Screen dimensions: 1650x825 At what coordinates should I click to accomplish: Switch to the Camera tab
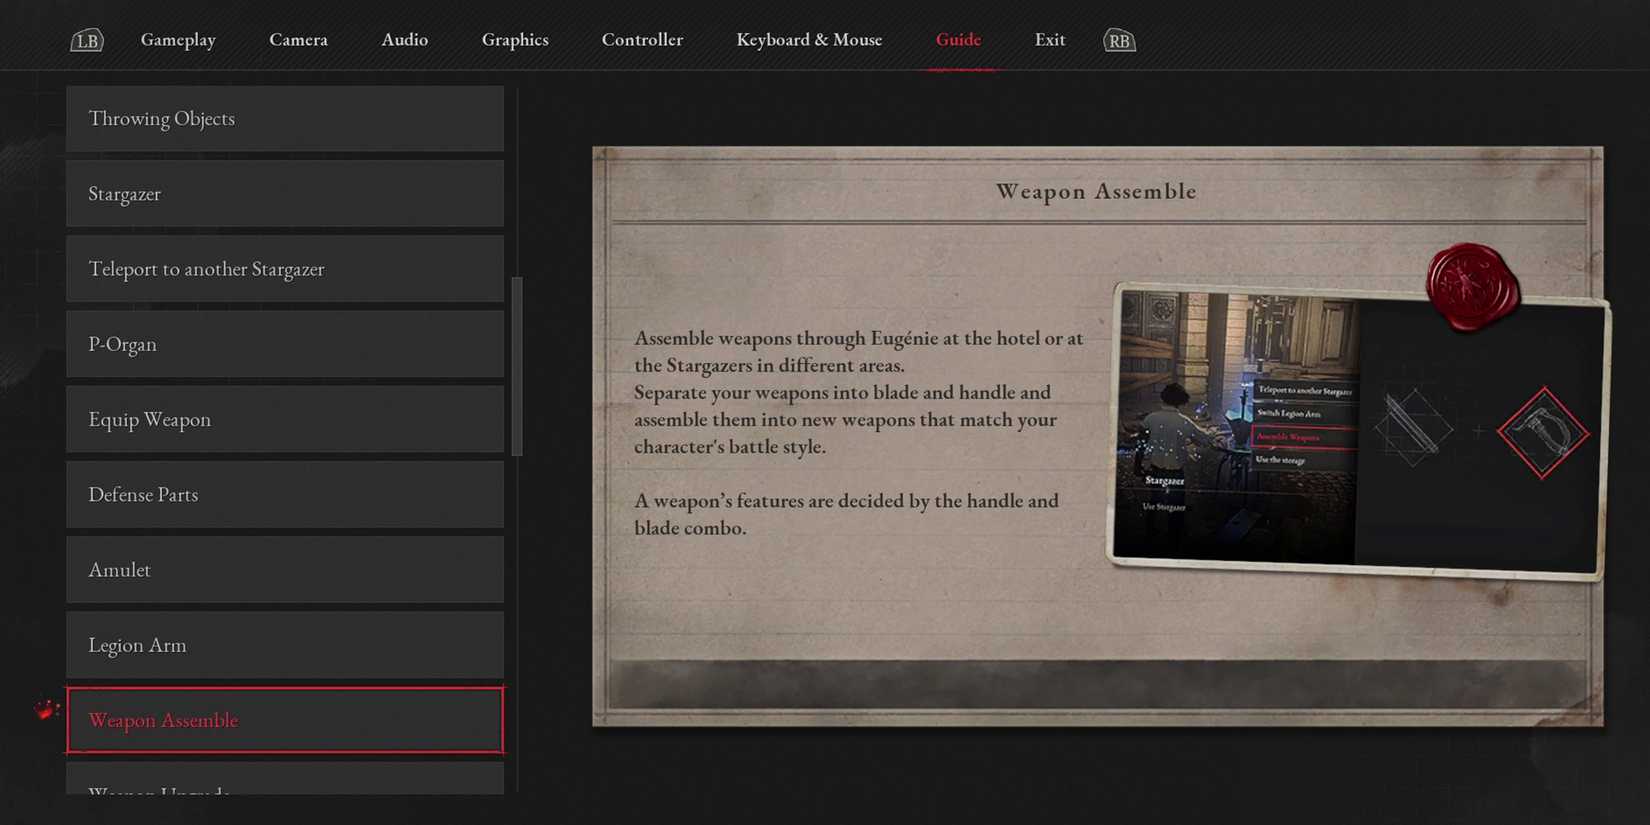[x=298, y=40]
